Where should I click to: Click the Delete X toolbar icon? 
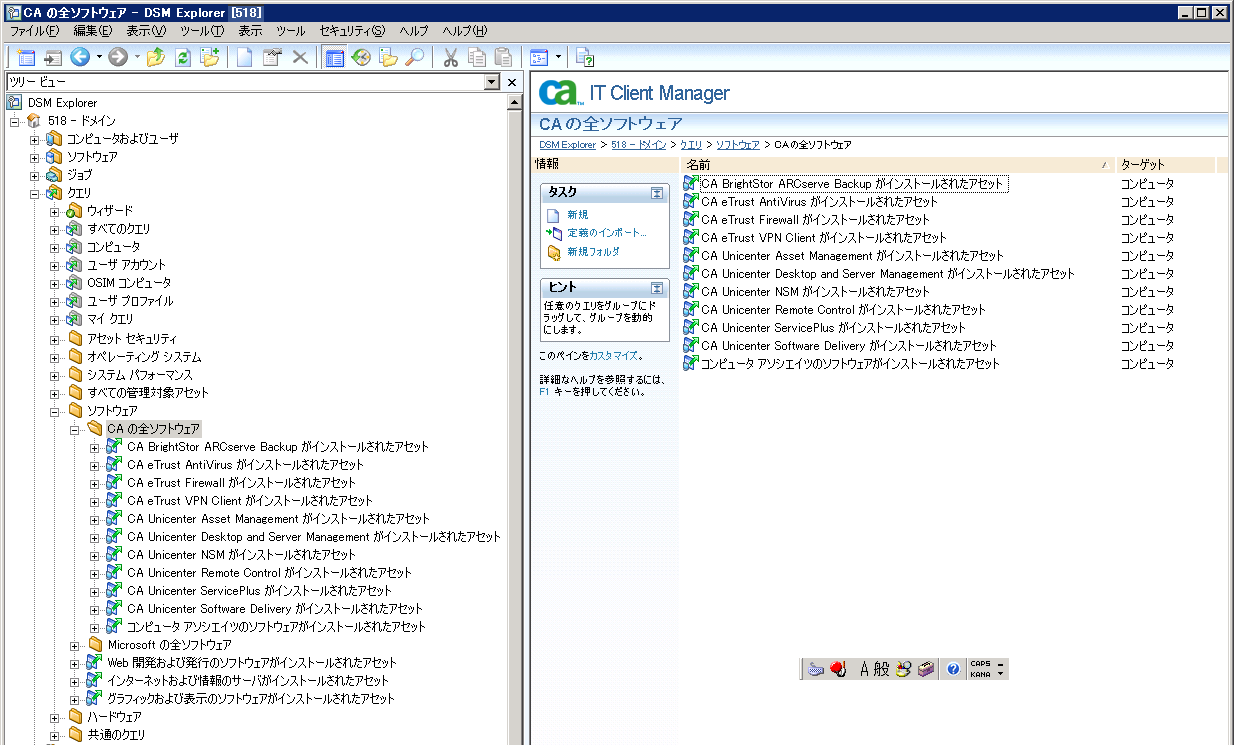pos(299,58)
